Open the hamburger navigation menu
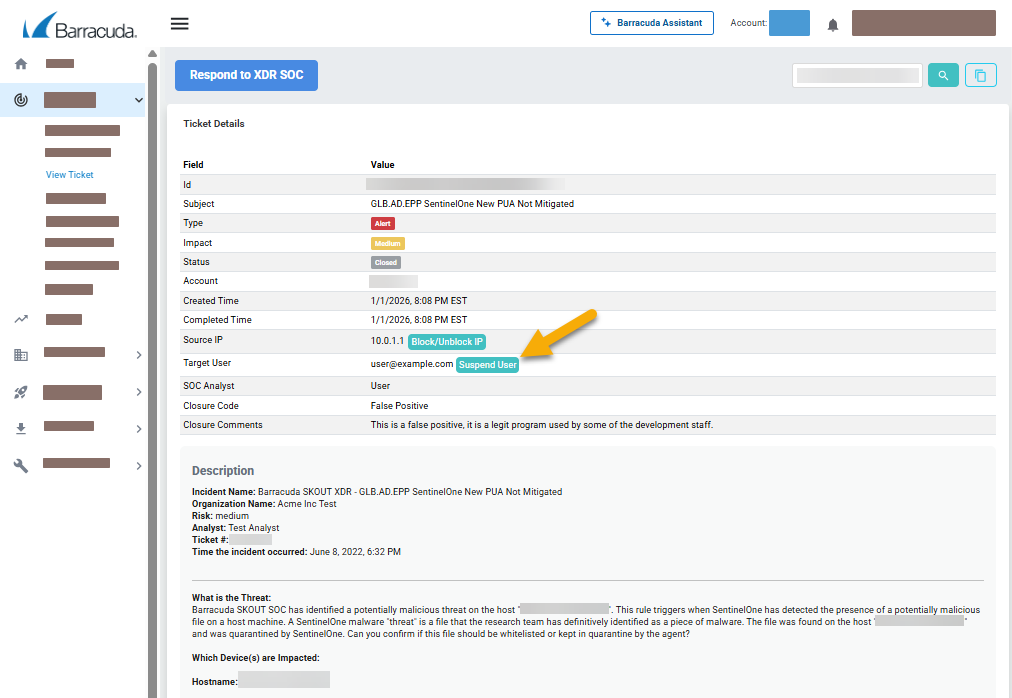The width and height of the screenshot is (1012, 698). point(180,23)
